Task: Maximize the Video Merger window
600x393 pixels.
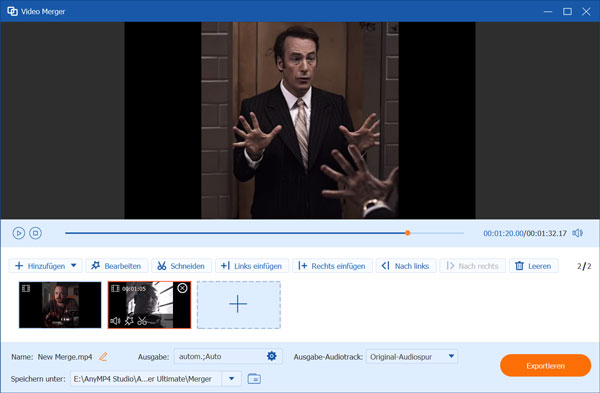Action: [x=567, y=11]
